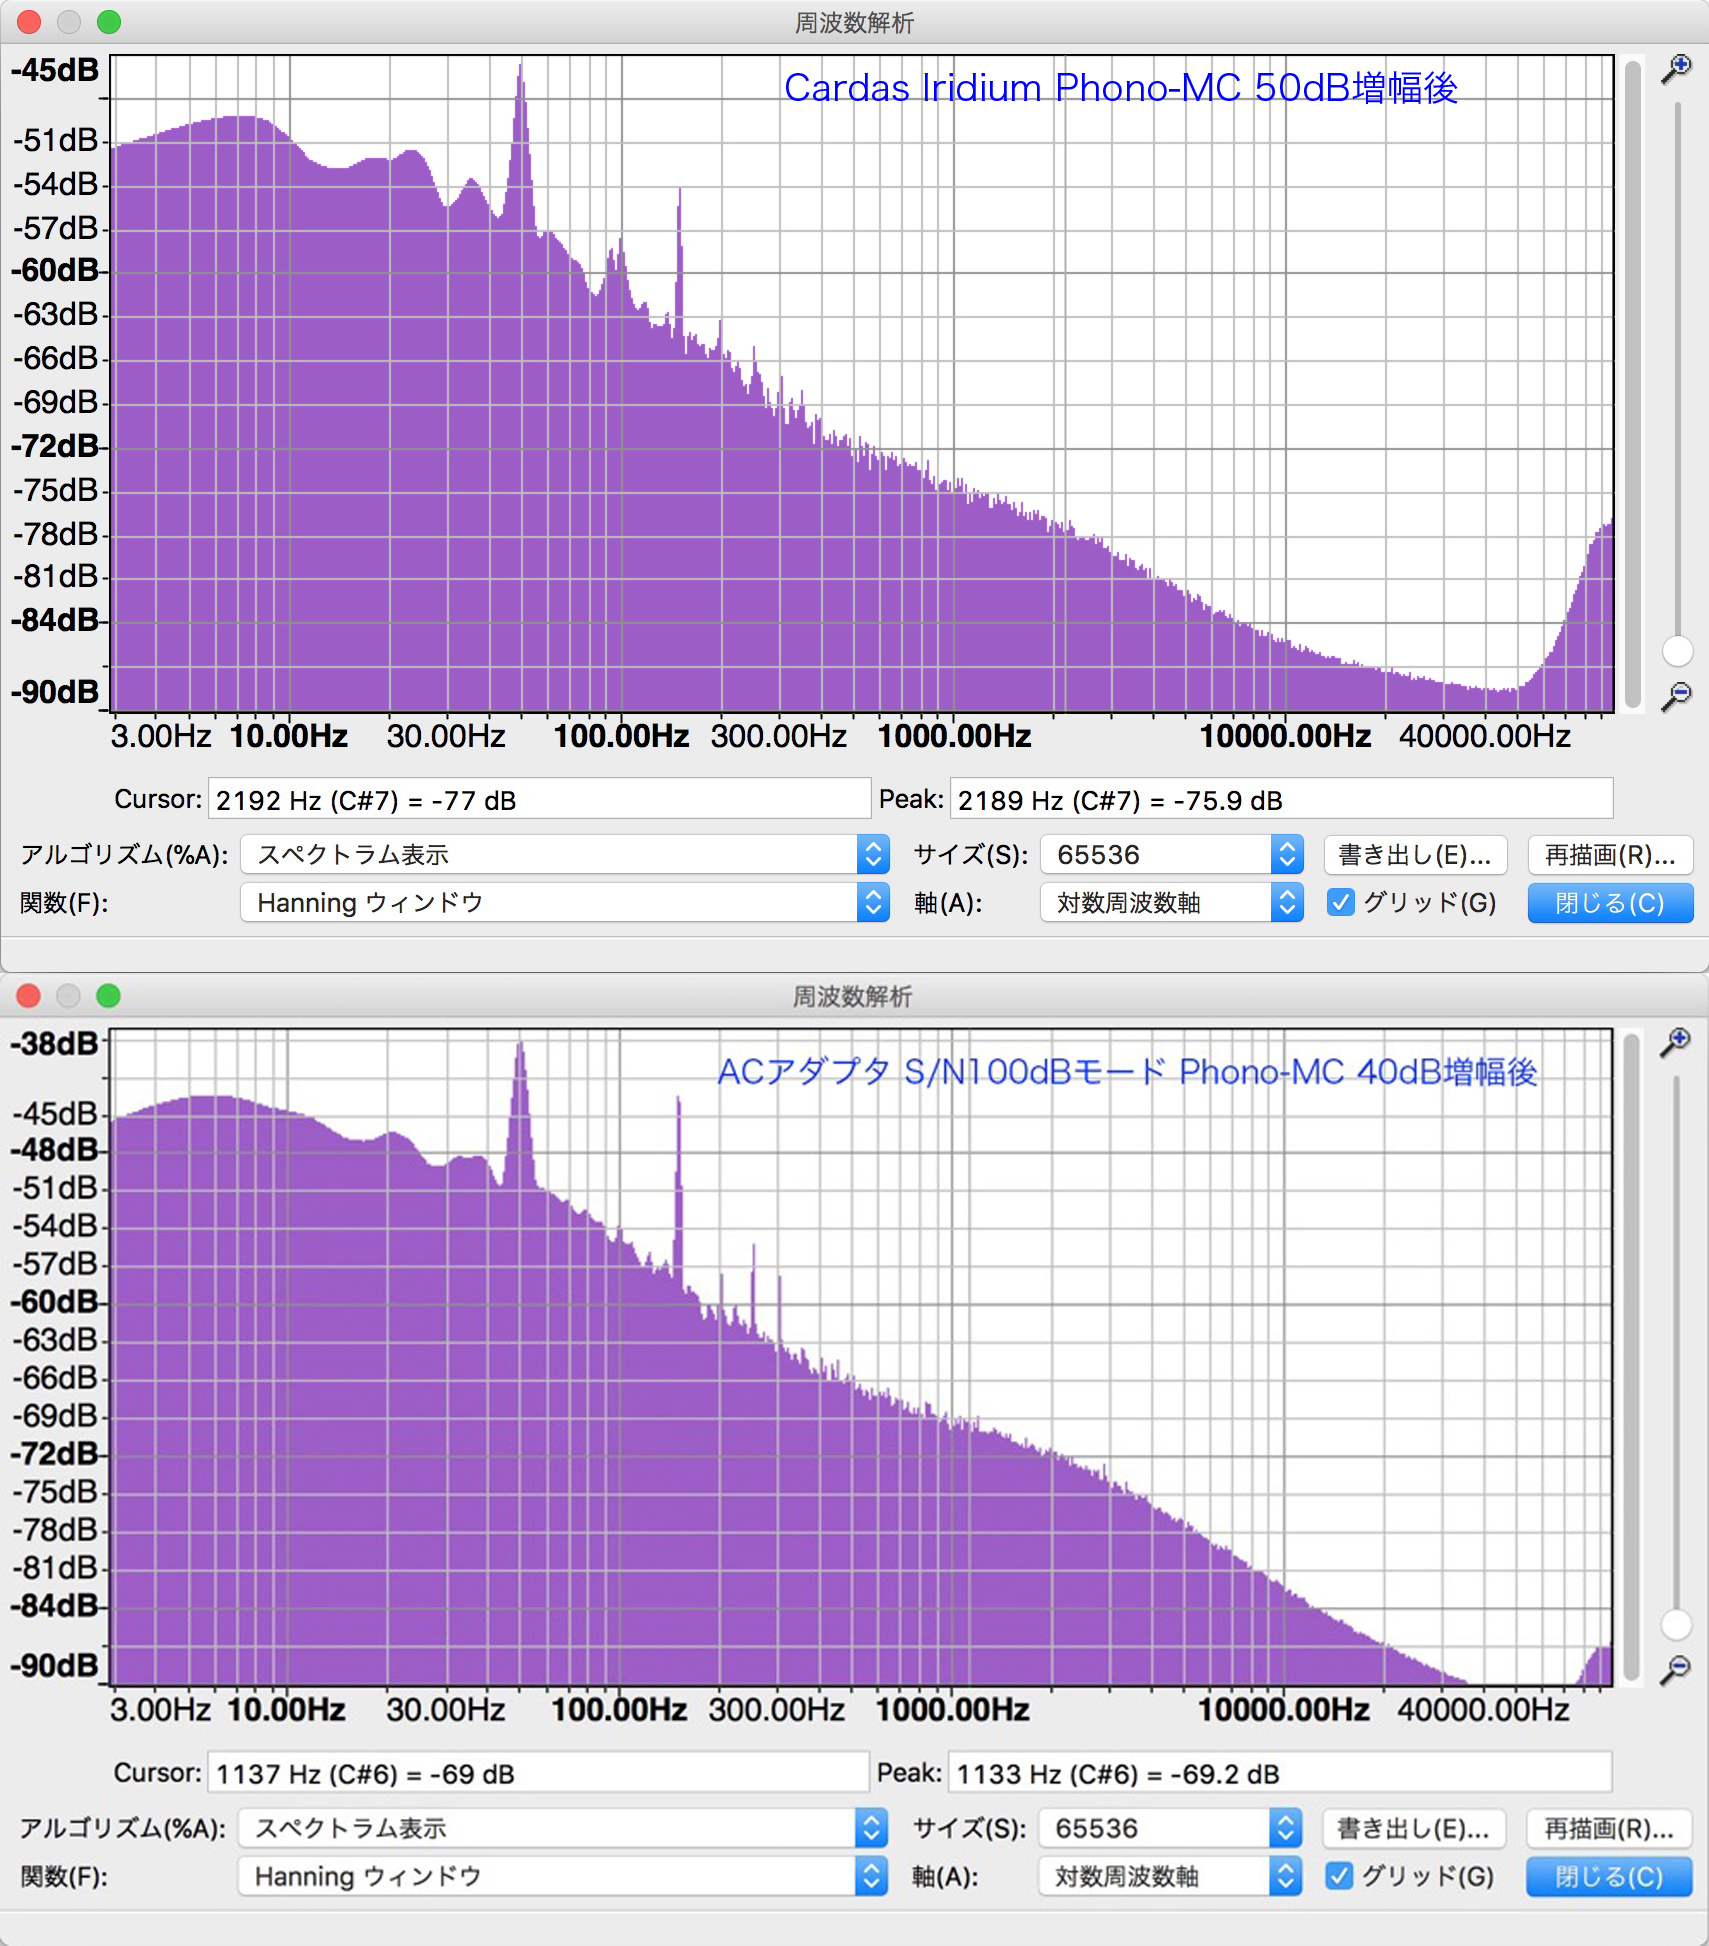Click 閉じる(C) button in bottom window
Viewport: 1709px width, 1946px height.
click(x=1609, y=1876)
